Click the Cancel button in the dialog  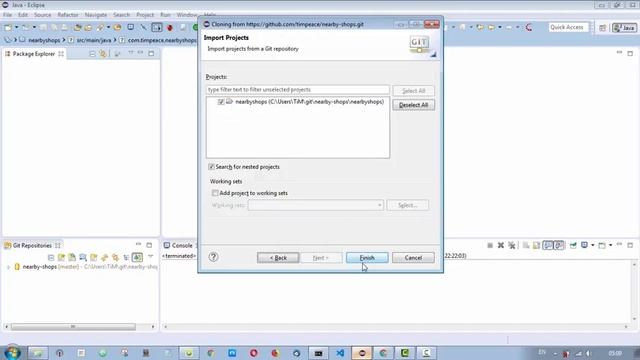point(413,258)
